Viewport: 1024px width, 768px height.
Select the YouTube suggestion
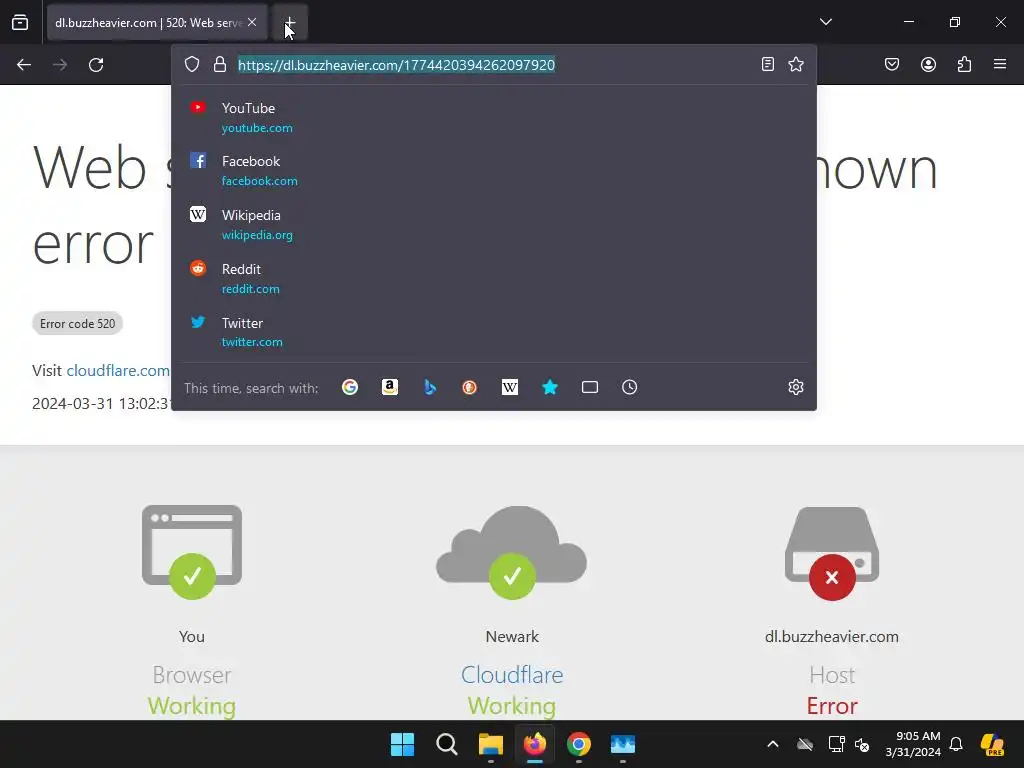coord(494,118)
